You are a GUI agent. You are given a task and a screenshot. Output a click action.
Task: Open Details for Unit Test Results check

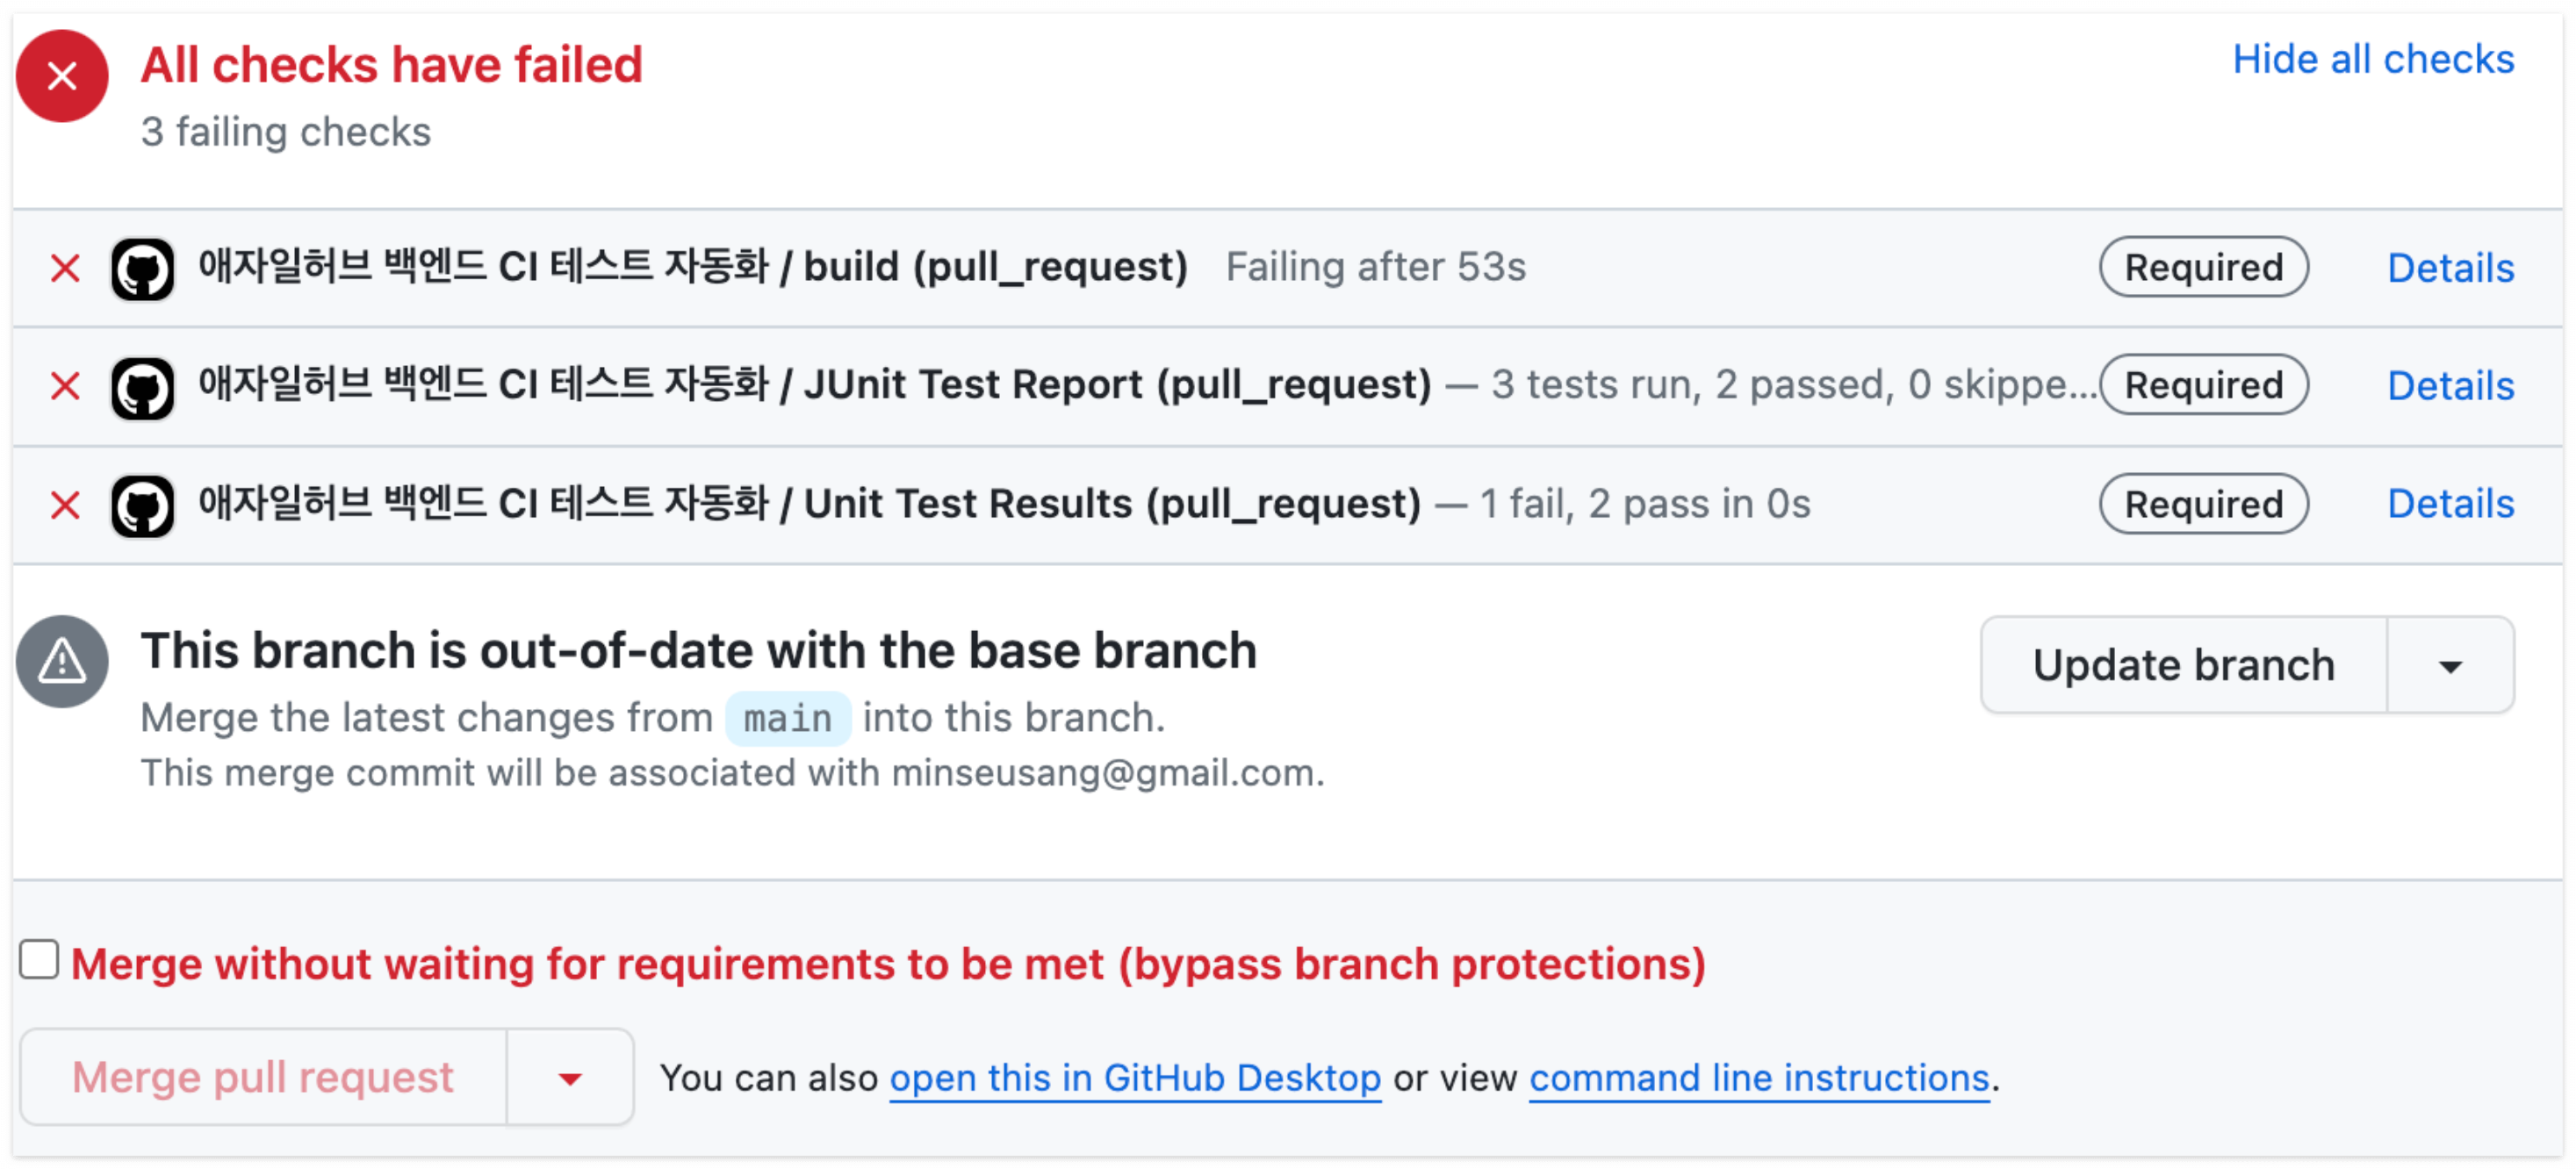pyautogui.click(x=2450, y=504)
